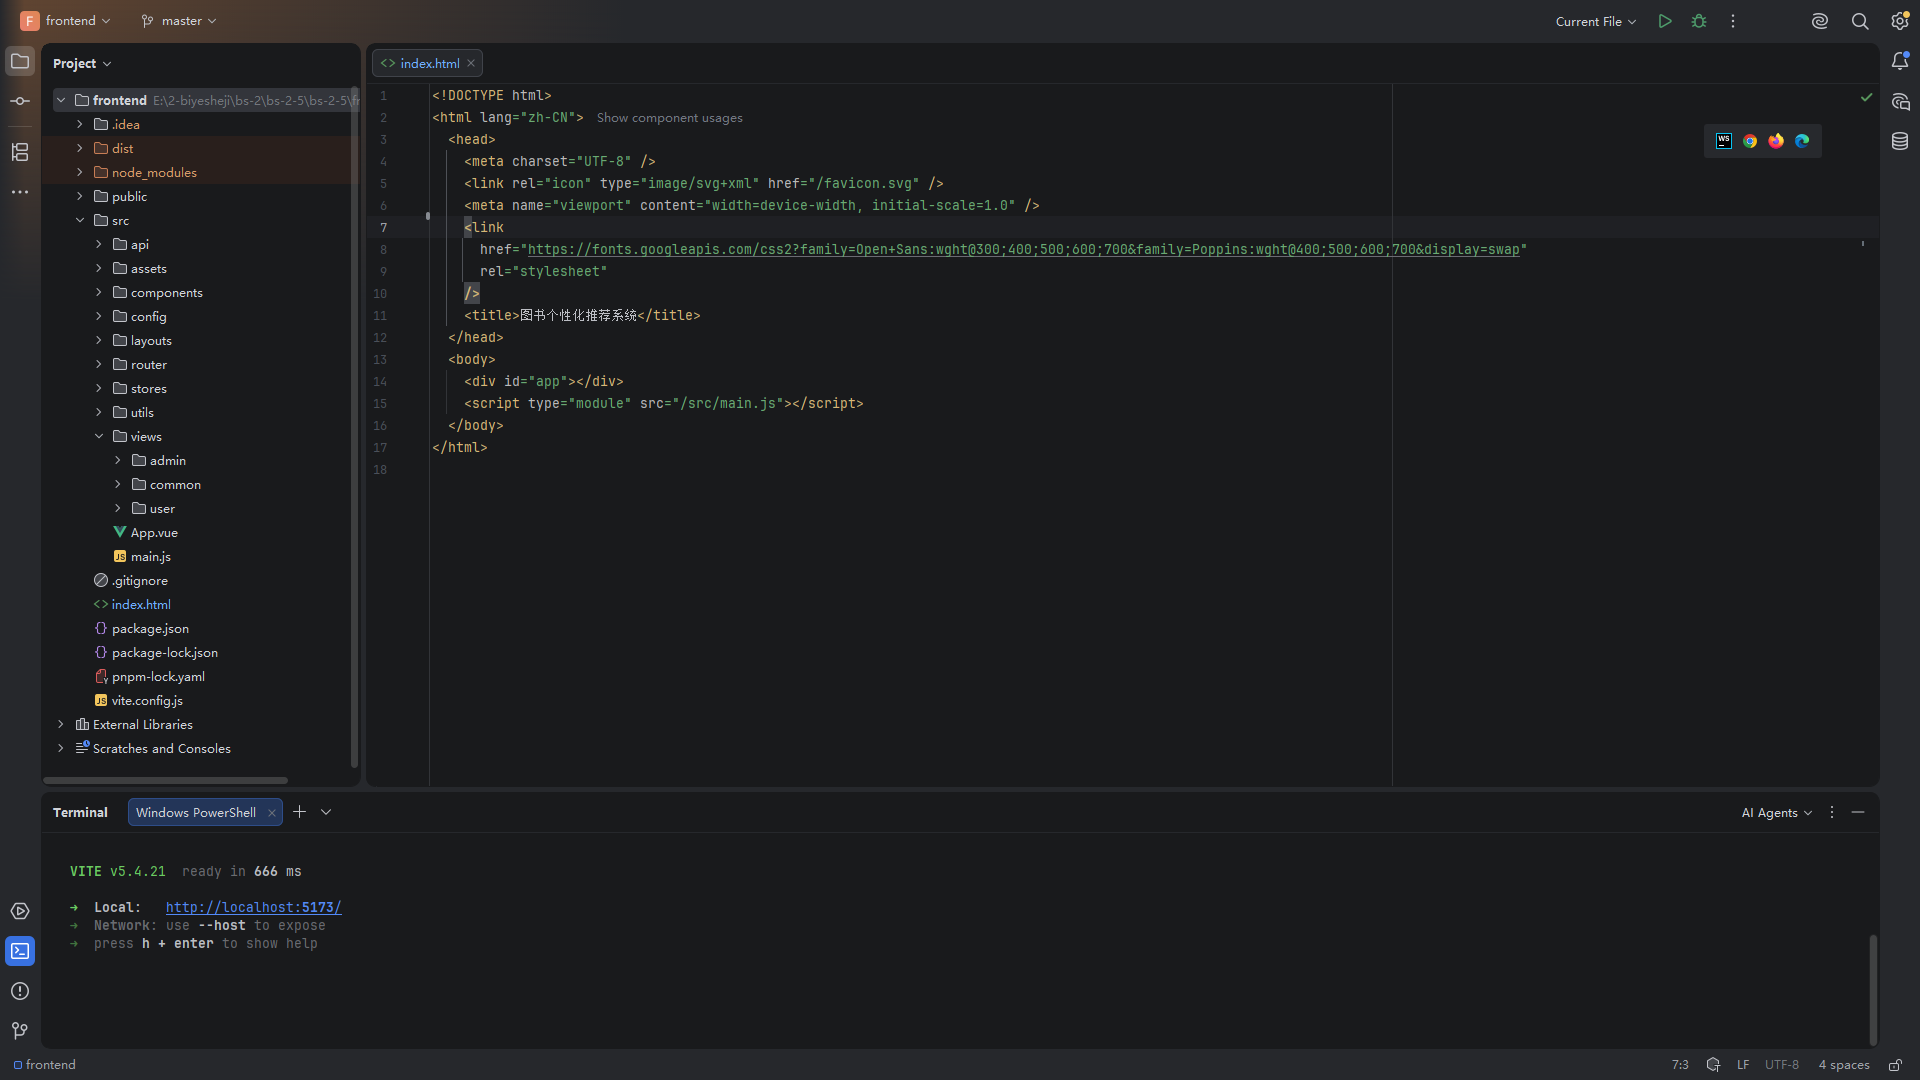
Task: Toggle the Terminal tool window button
Action: tap(20, 951)
